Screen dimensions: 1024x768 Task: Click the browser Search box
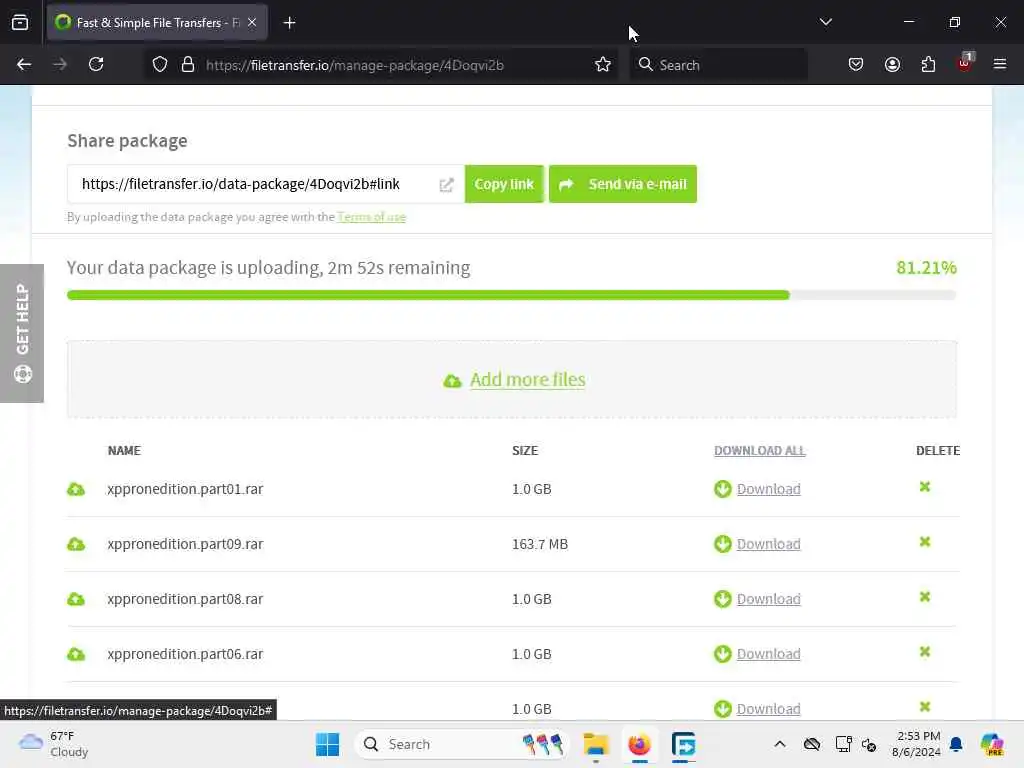pos(718,65)
